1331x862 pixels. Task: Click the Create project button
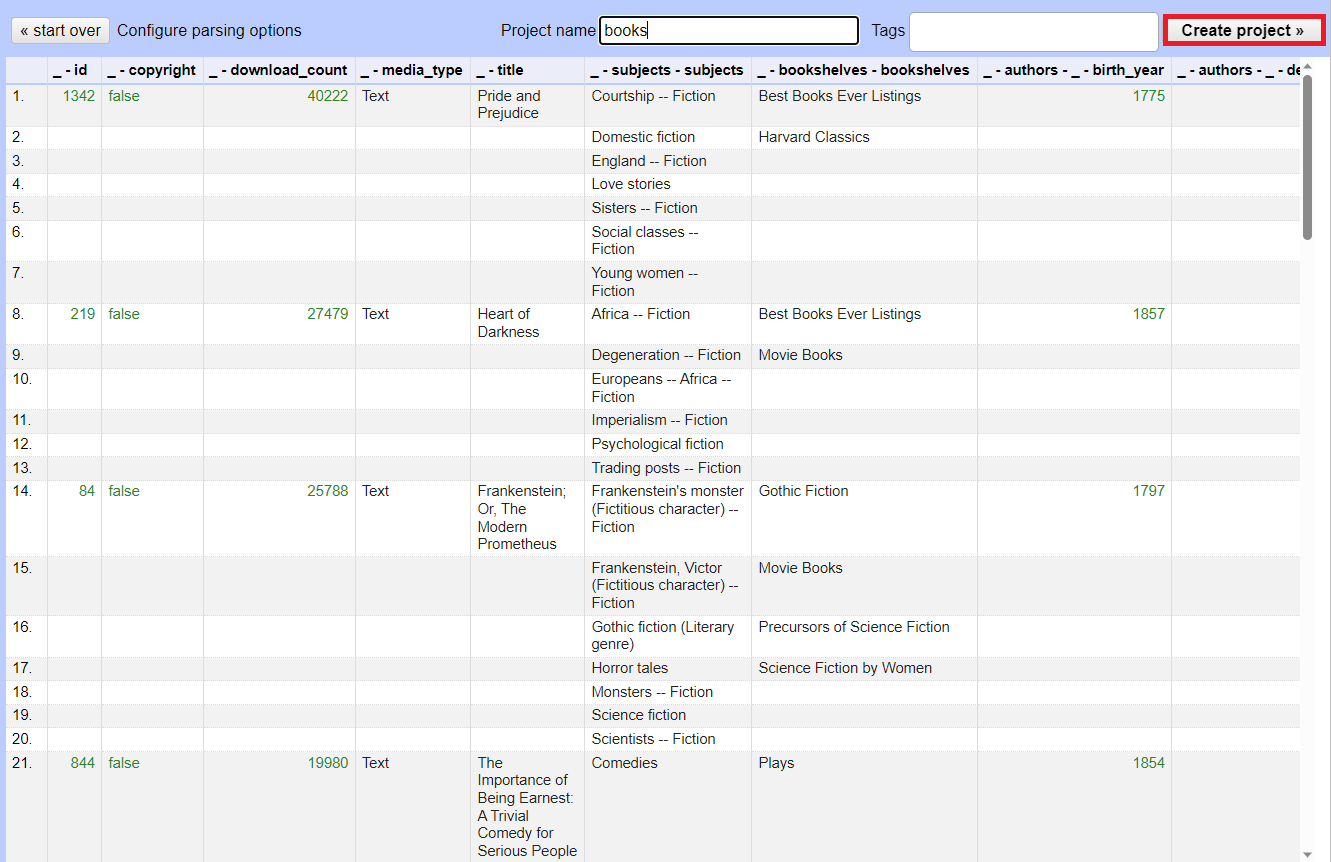click(x=1243, y=29)
